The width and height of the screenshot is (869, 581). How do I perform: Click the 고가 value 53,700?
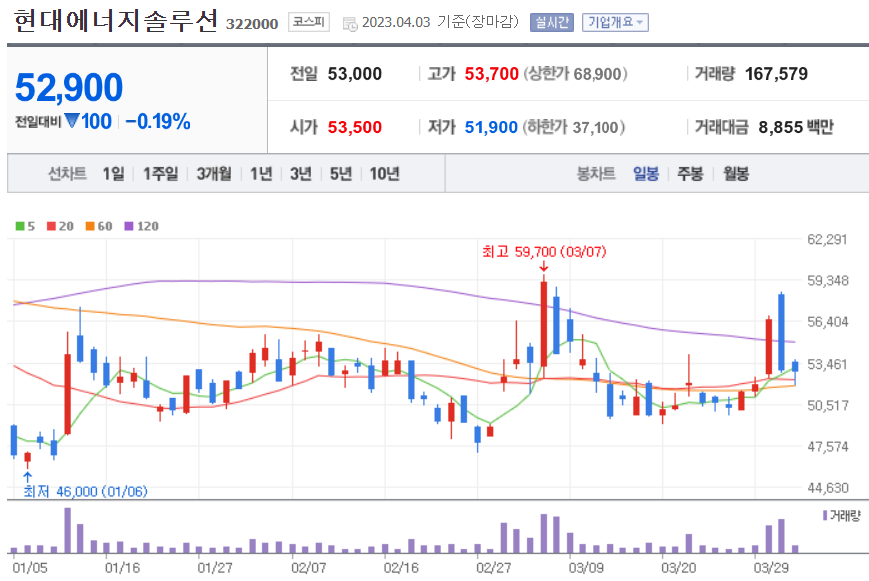[492, 74]
